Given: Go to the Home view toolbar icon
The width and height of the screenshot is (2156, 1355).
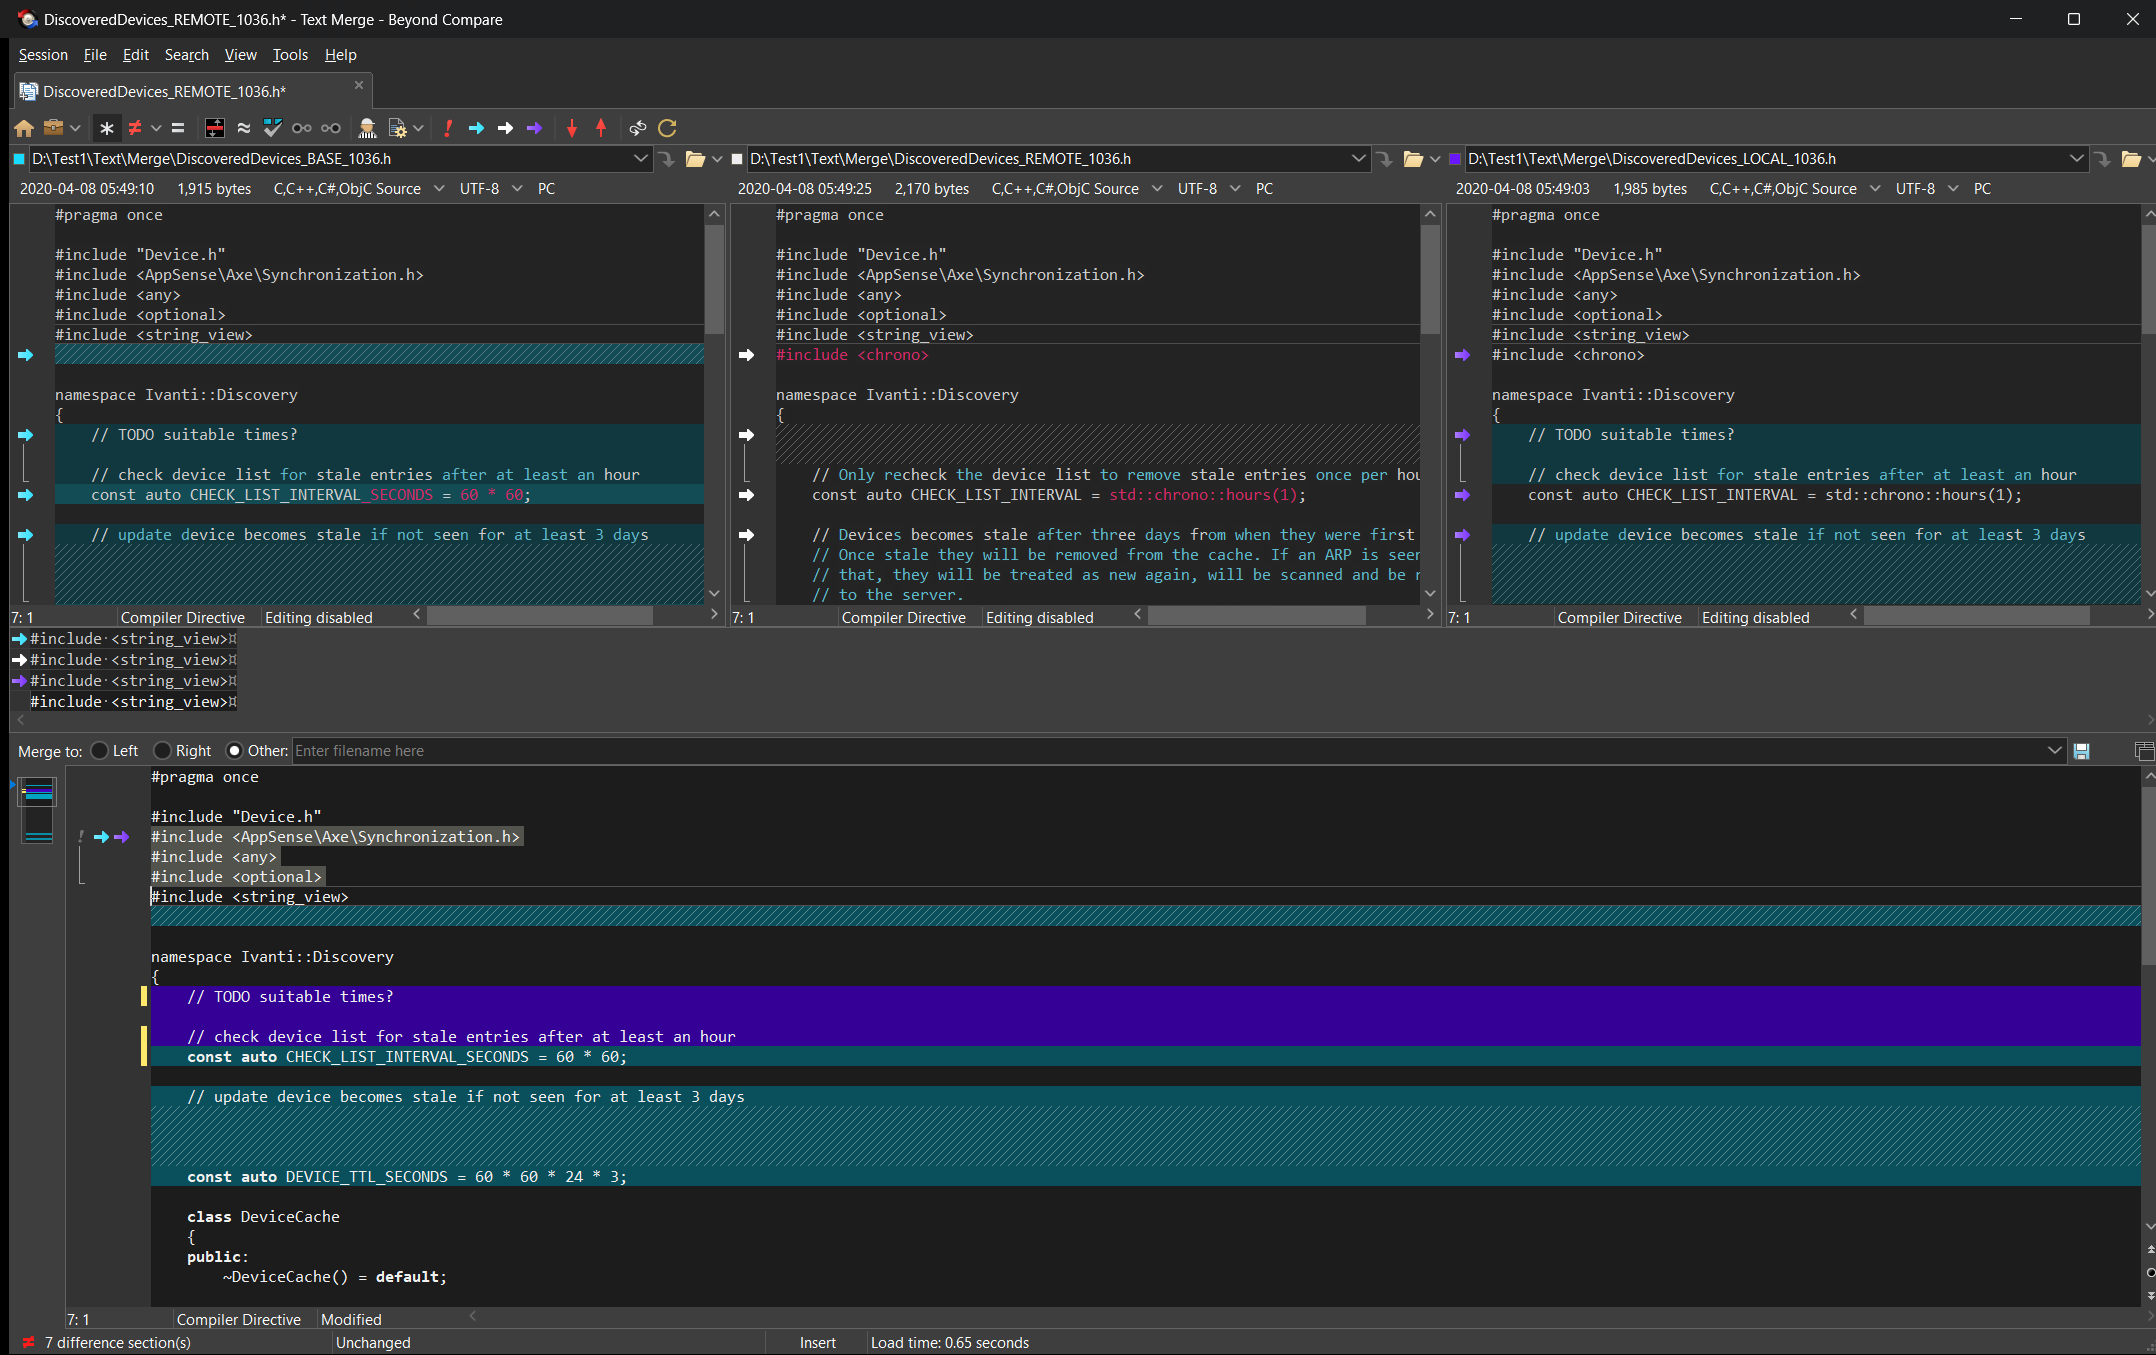Looking at the screenshot, I should pyautogui.click(x=24, y=128).
